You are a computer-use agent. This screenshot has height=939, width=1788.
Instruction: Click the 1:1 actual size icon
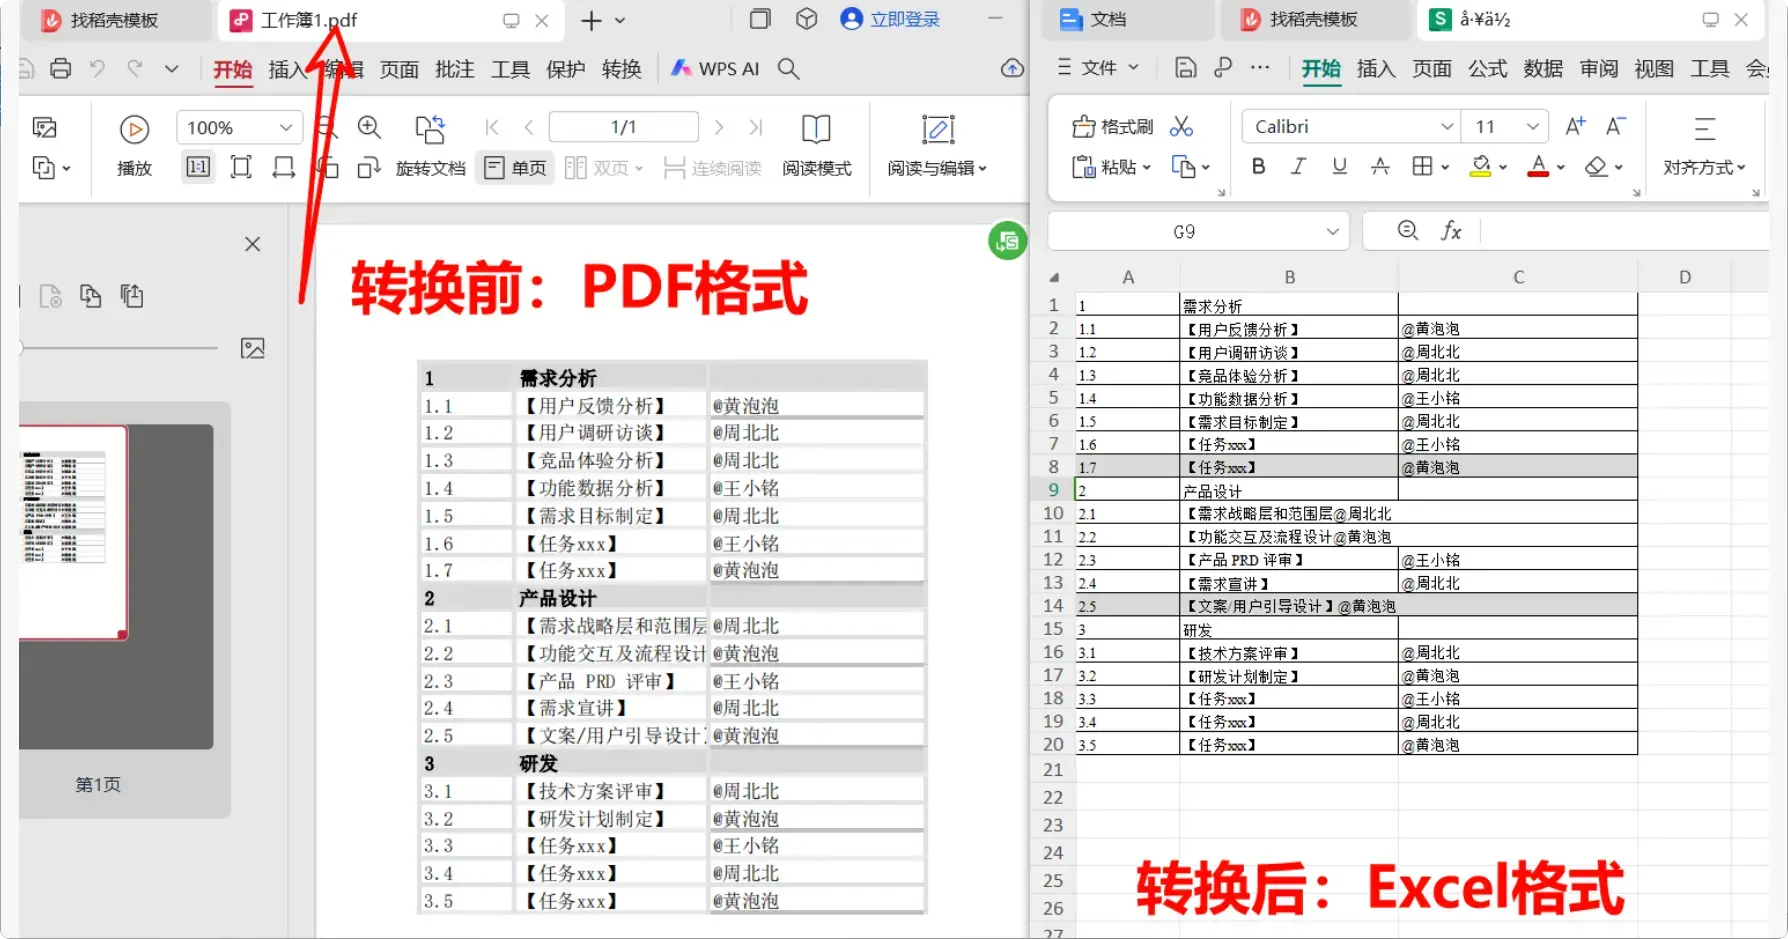[x=197, y=167]
